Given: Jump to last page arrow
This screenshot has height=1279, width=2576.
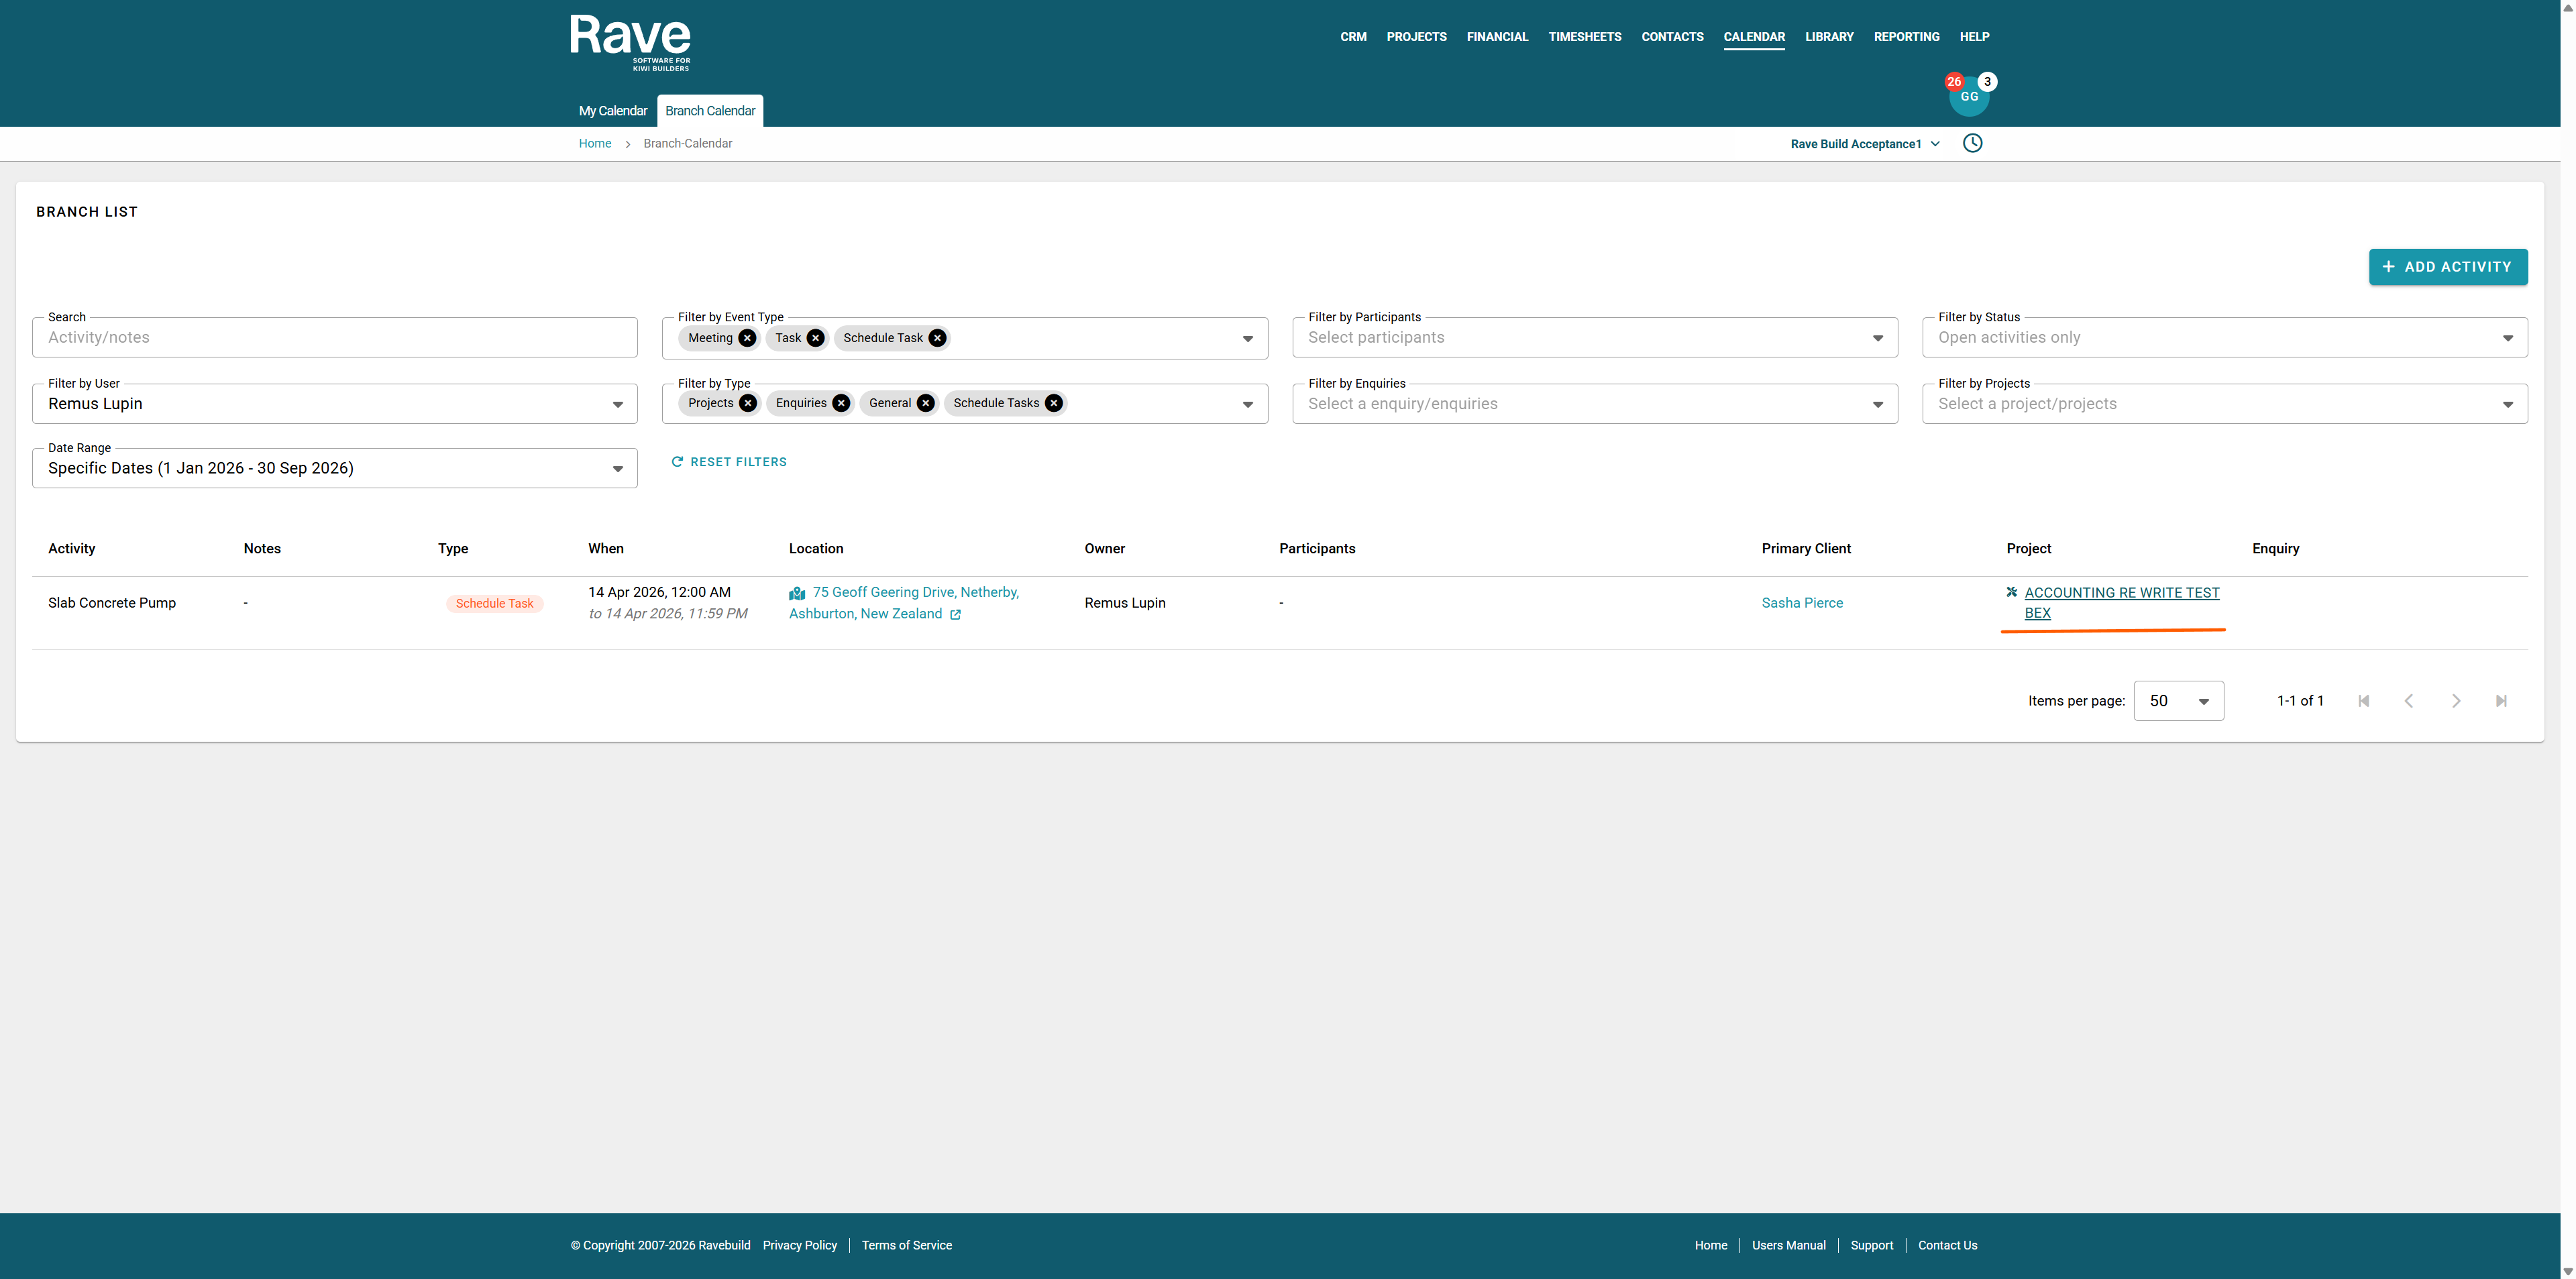Looking at the screenshot, I should click(2501, 701).
